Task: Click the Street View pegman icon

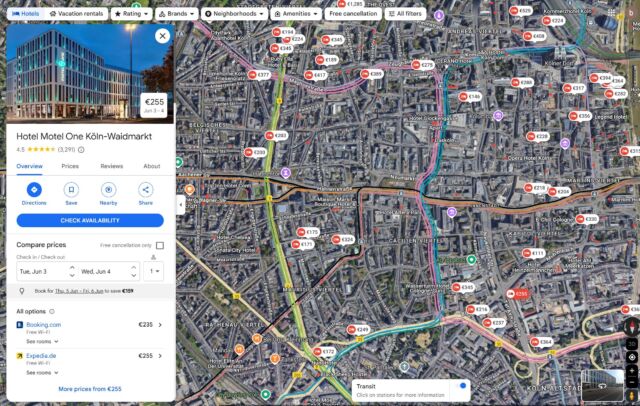Action: coord(632,395)
